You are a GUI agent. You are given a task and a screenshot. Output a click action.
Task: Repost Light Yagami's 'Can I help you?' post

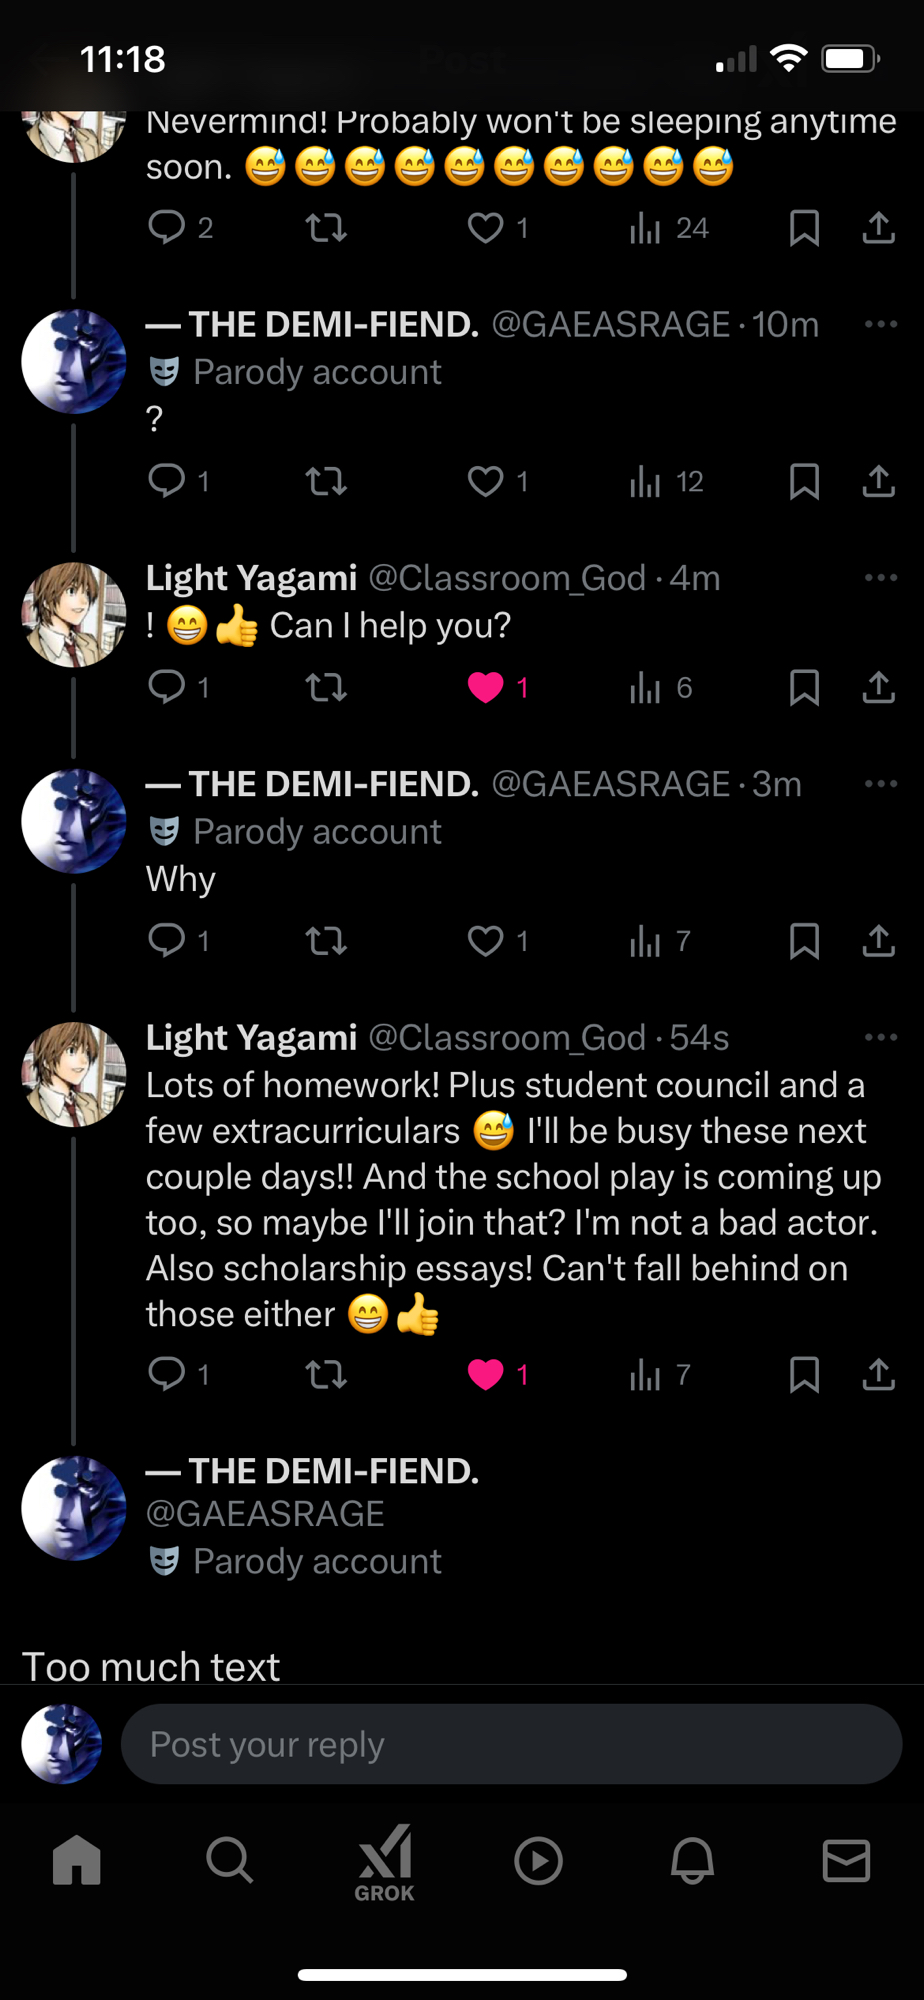click(326, 687)
